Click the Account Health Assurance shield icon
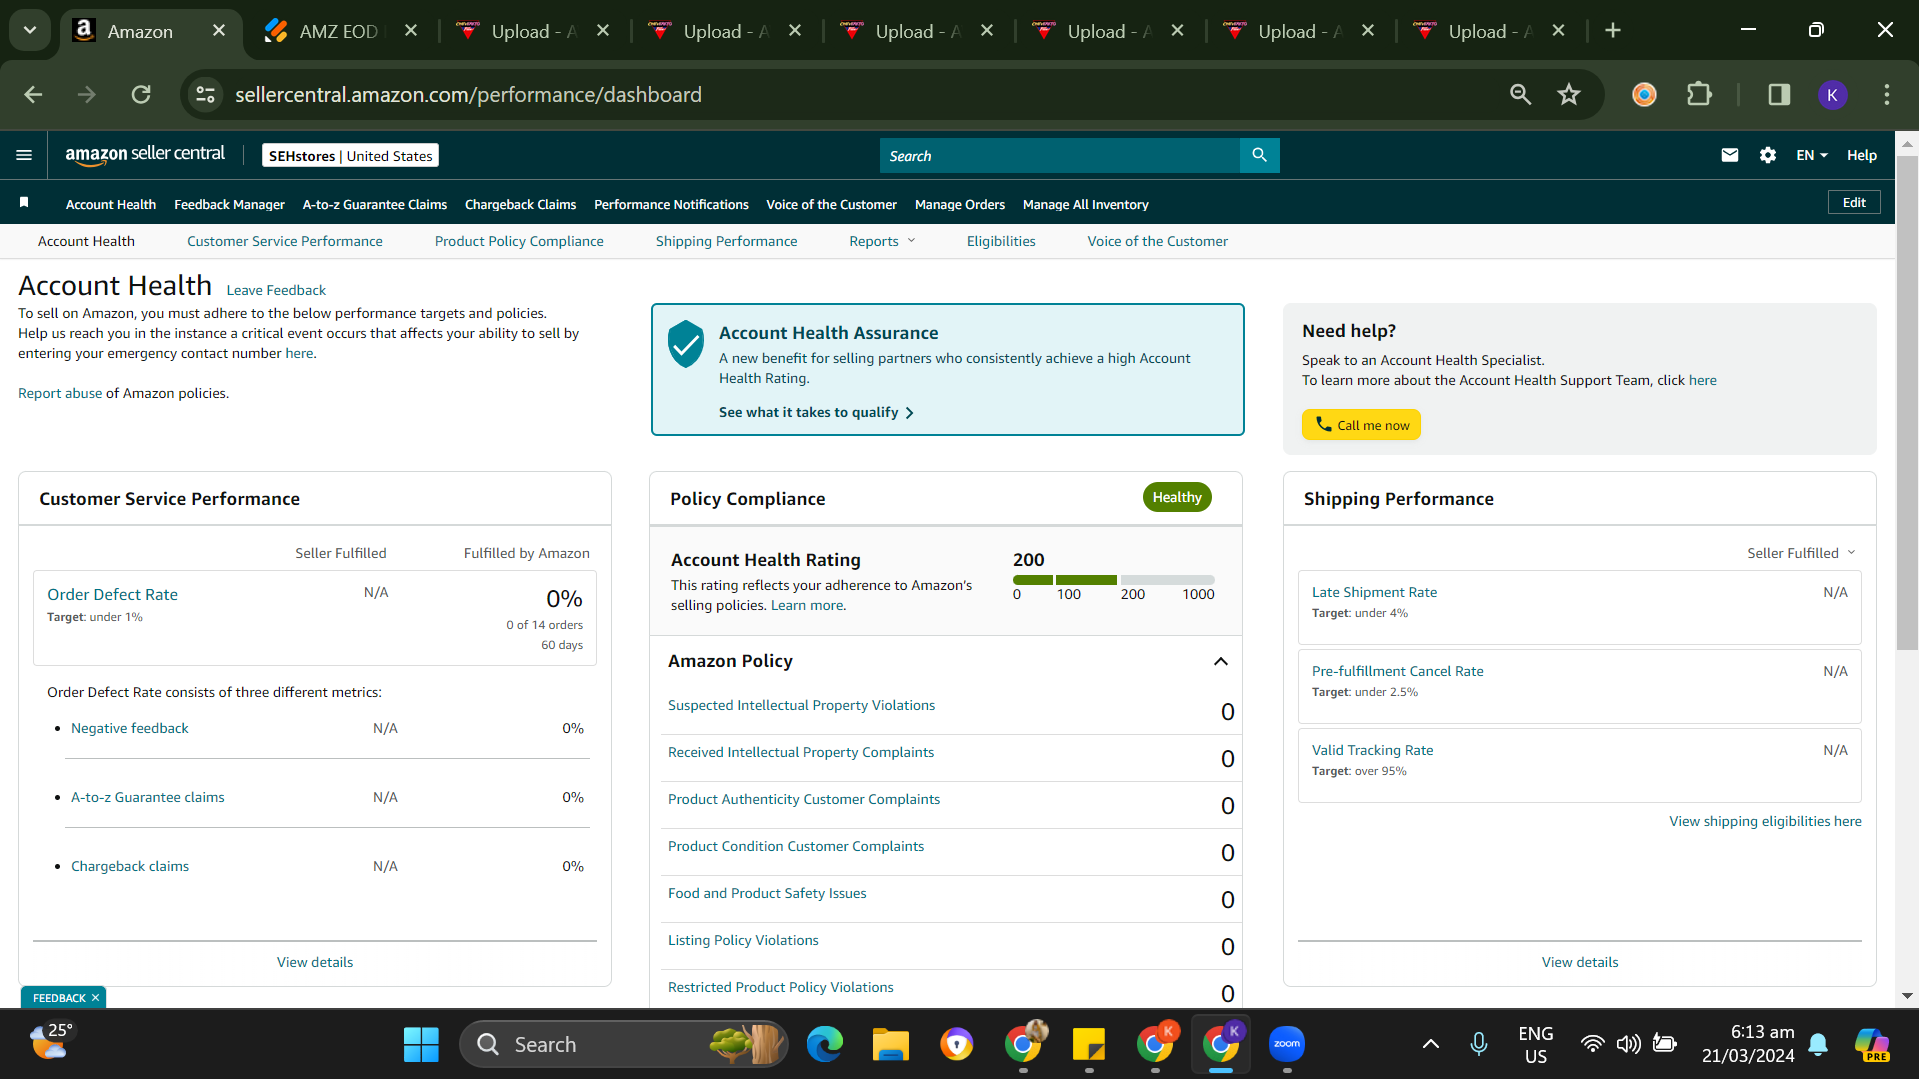This screenshot has height=1079, width=1919. click(x=686, y=344)
